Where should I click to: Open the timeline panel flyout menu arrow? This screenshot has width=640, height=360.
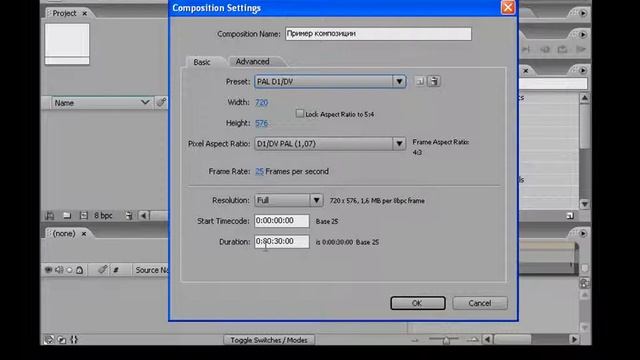tap(582, 233)
